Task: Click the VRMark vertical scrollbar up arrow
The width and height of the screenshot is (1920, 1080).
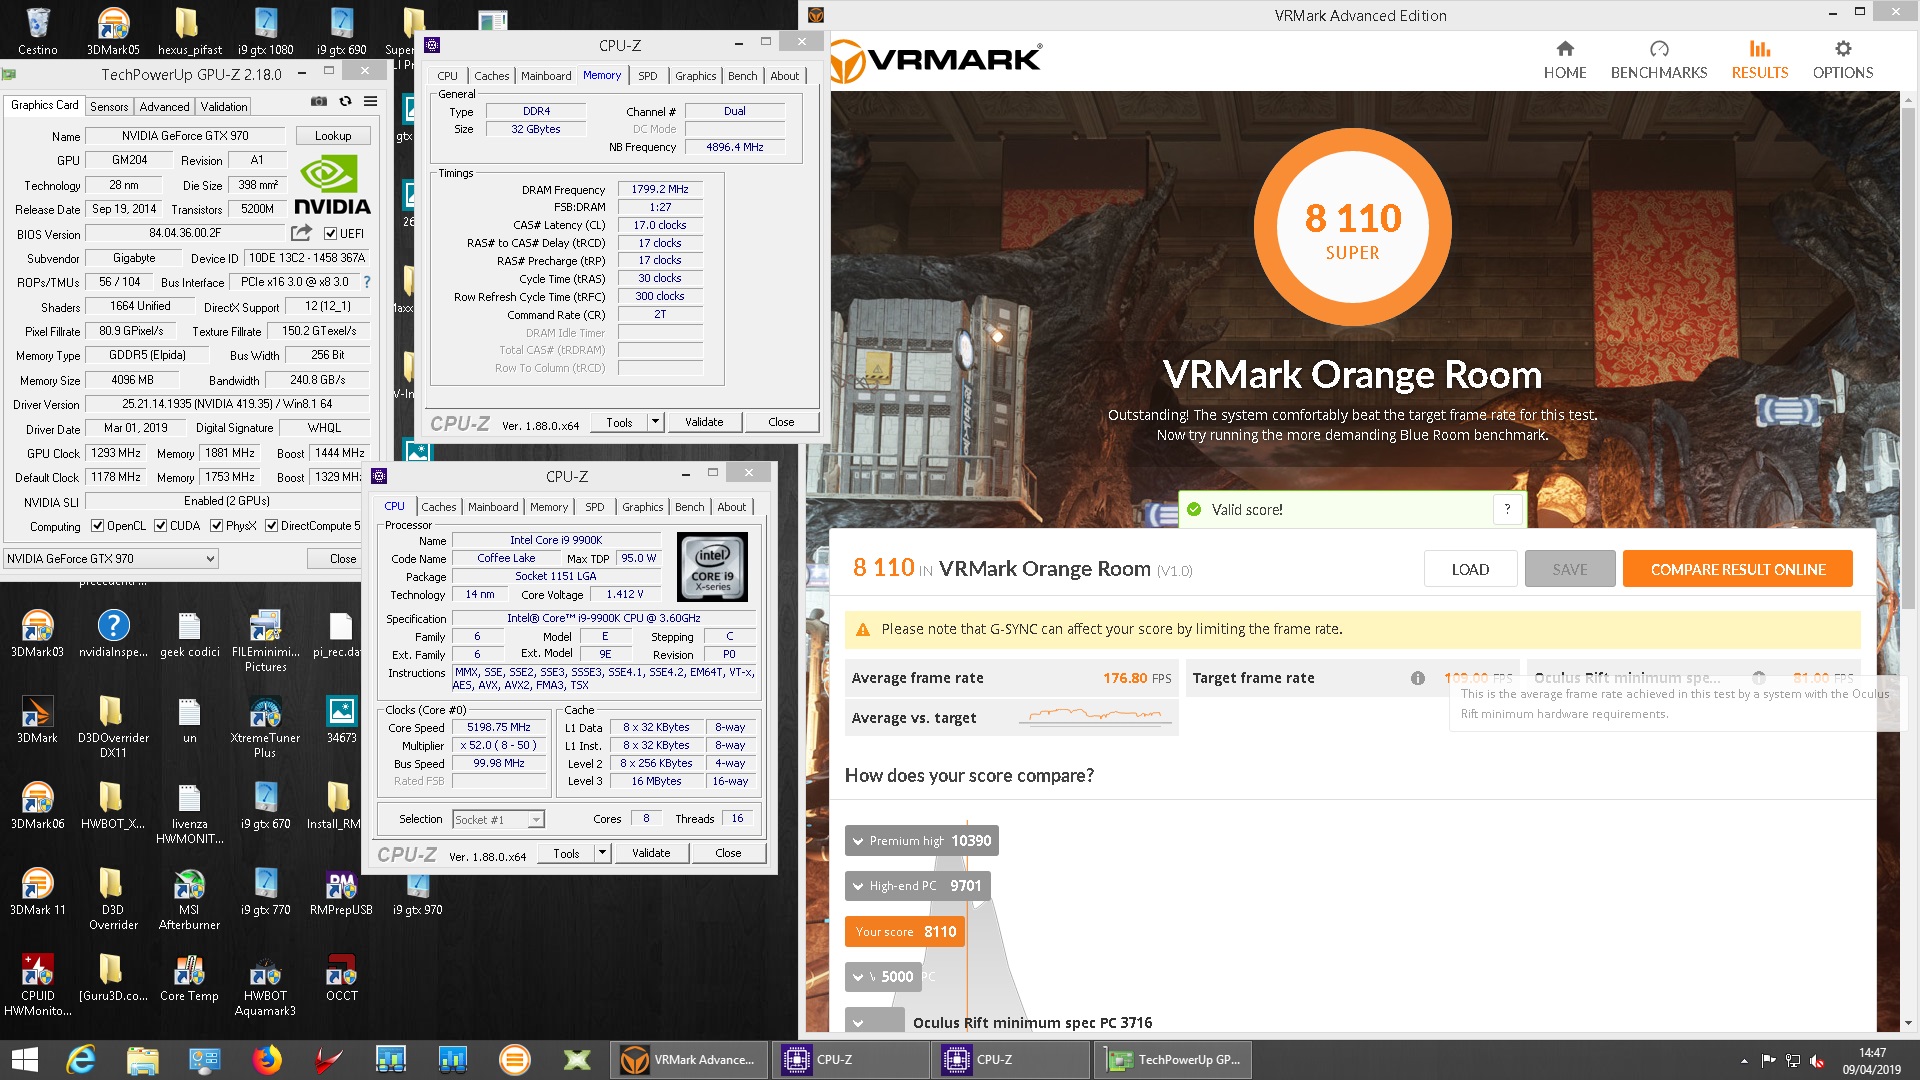Action: 1909,100
